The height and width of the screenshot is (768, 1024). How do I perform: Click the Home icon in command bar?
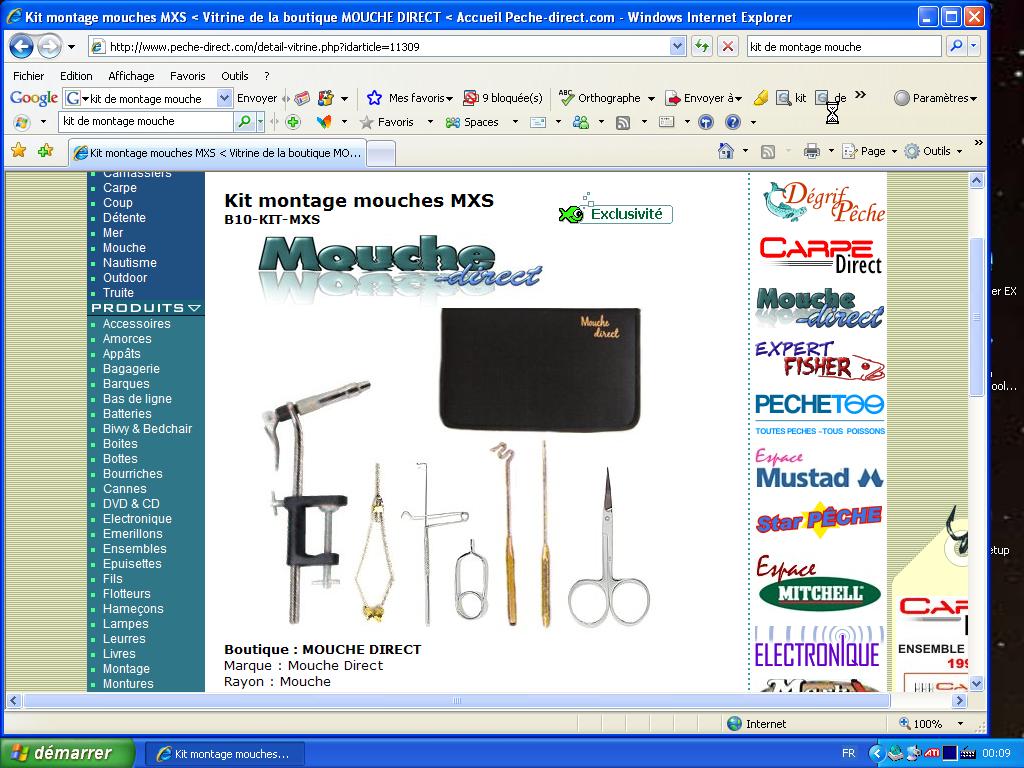click(x=726, y=151)
